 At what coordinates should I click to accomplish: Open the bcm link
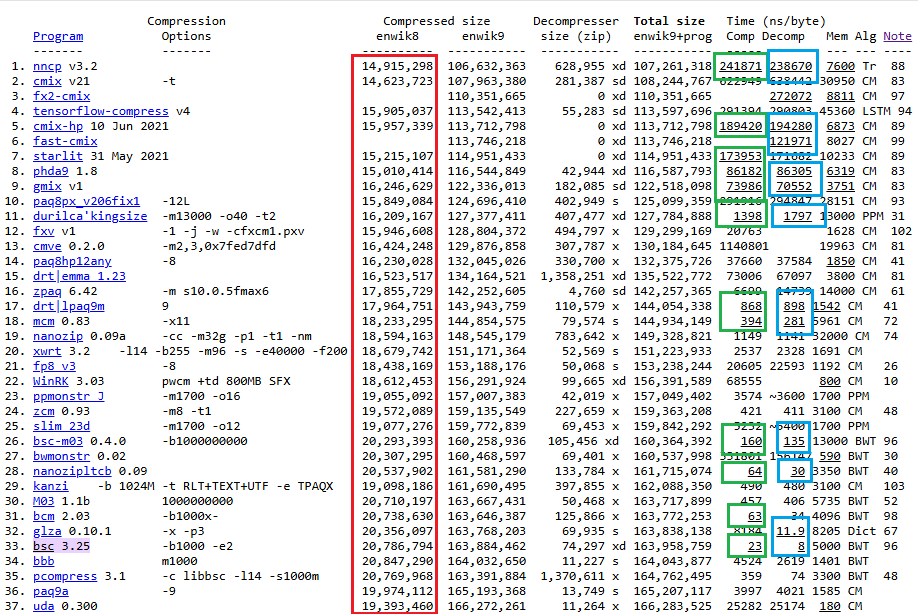coord(44,516)
